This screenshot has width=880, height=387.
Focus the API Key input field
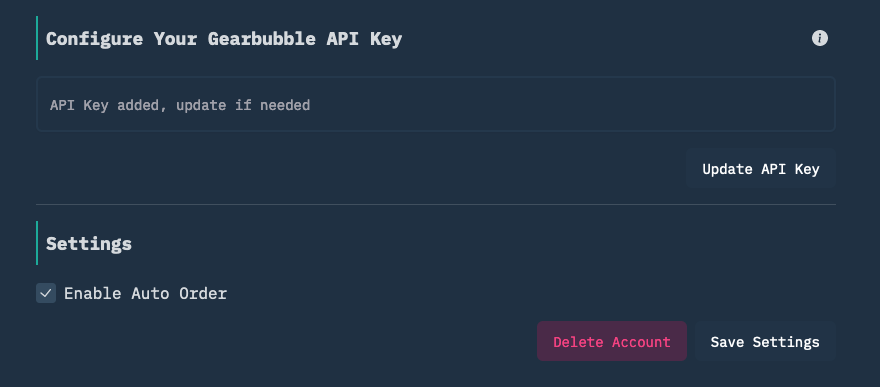[436, 104]
